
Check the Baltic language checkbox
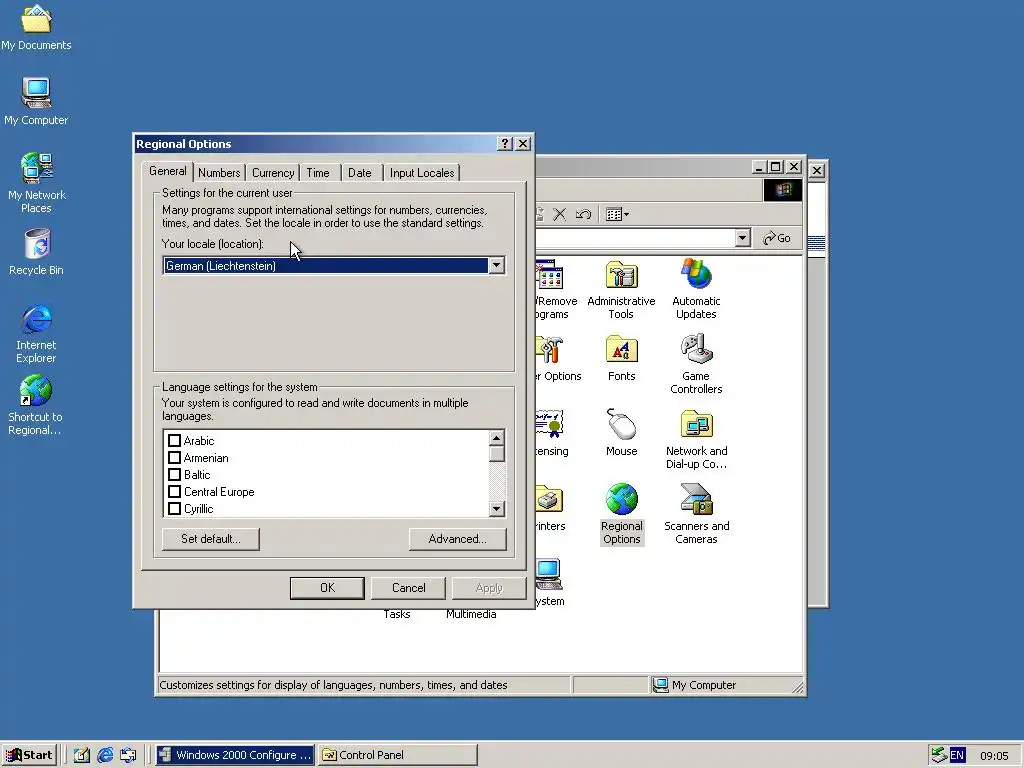click(174, 474)
